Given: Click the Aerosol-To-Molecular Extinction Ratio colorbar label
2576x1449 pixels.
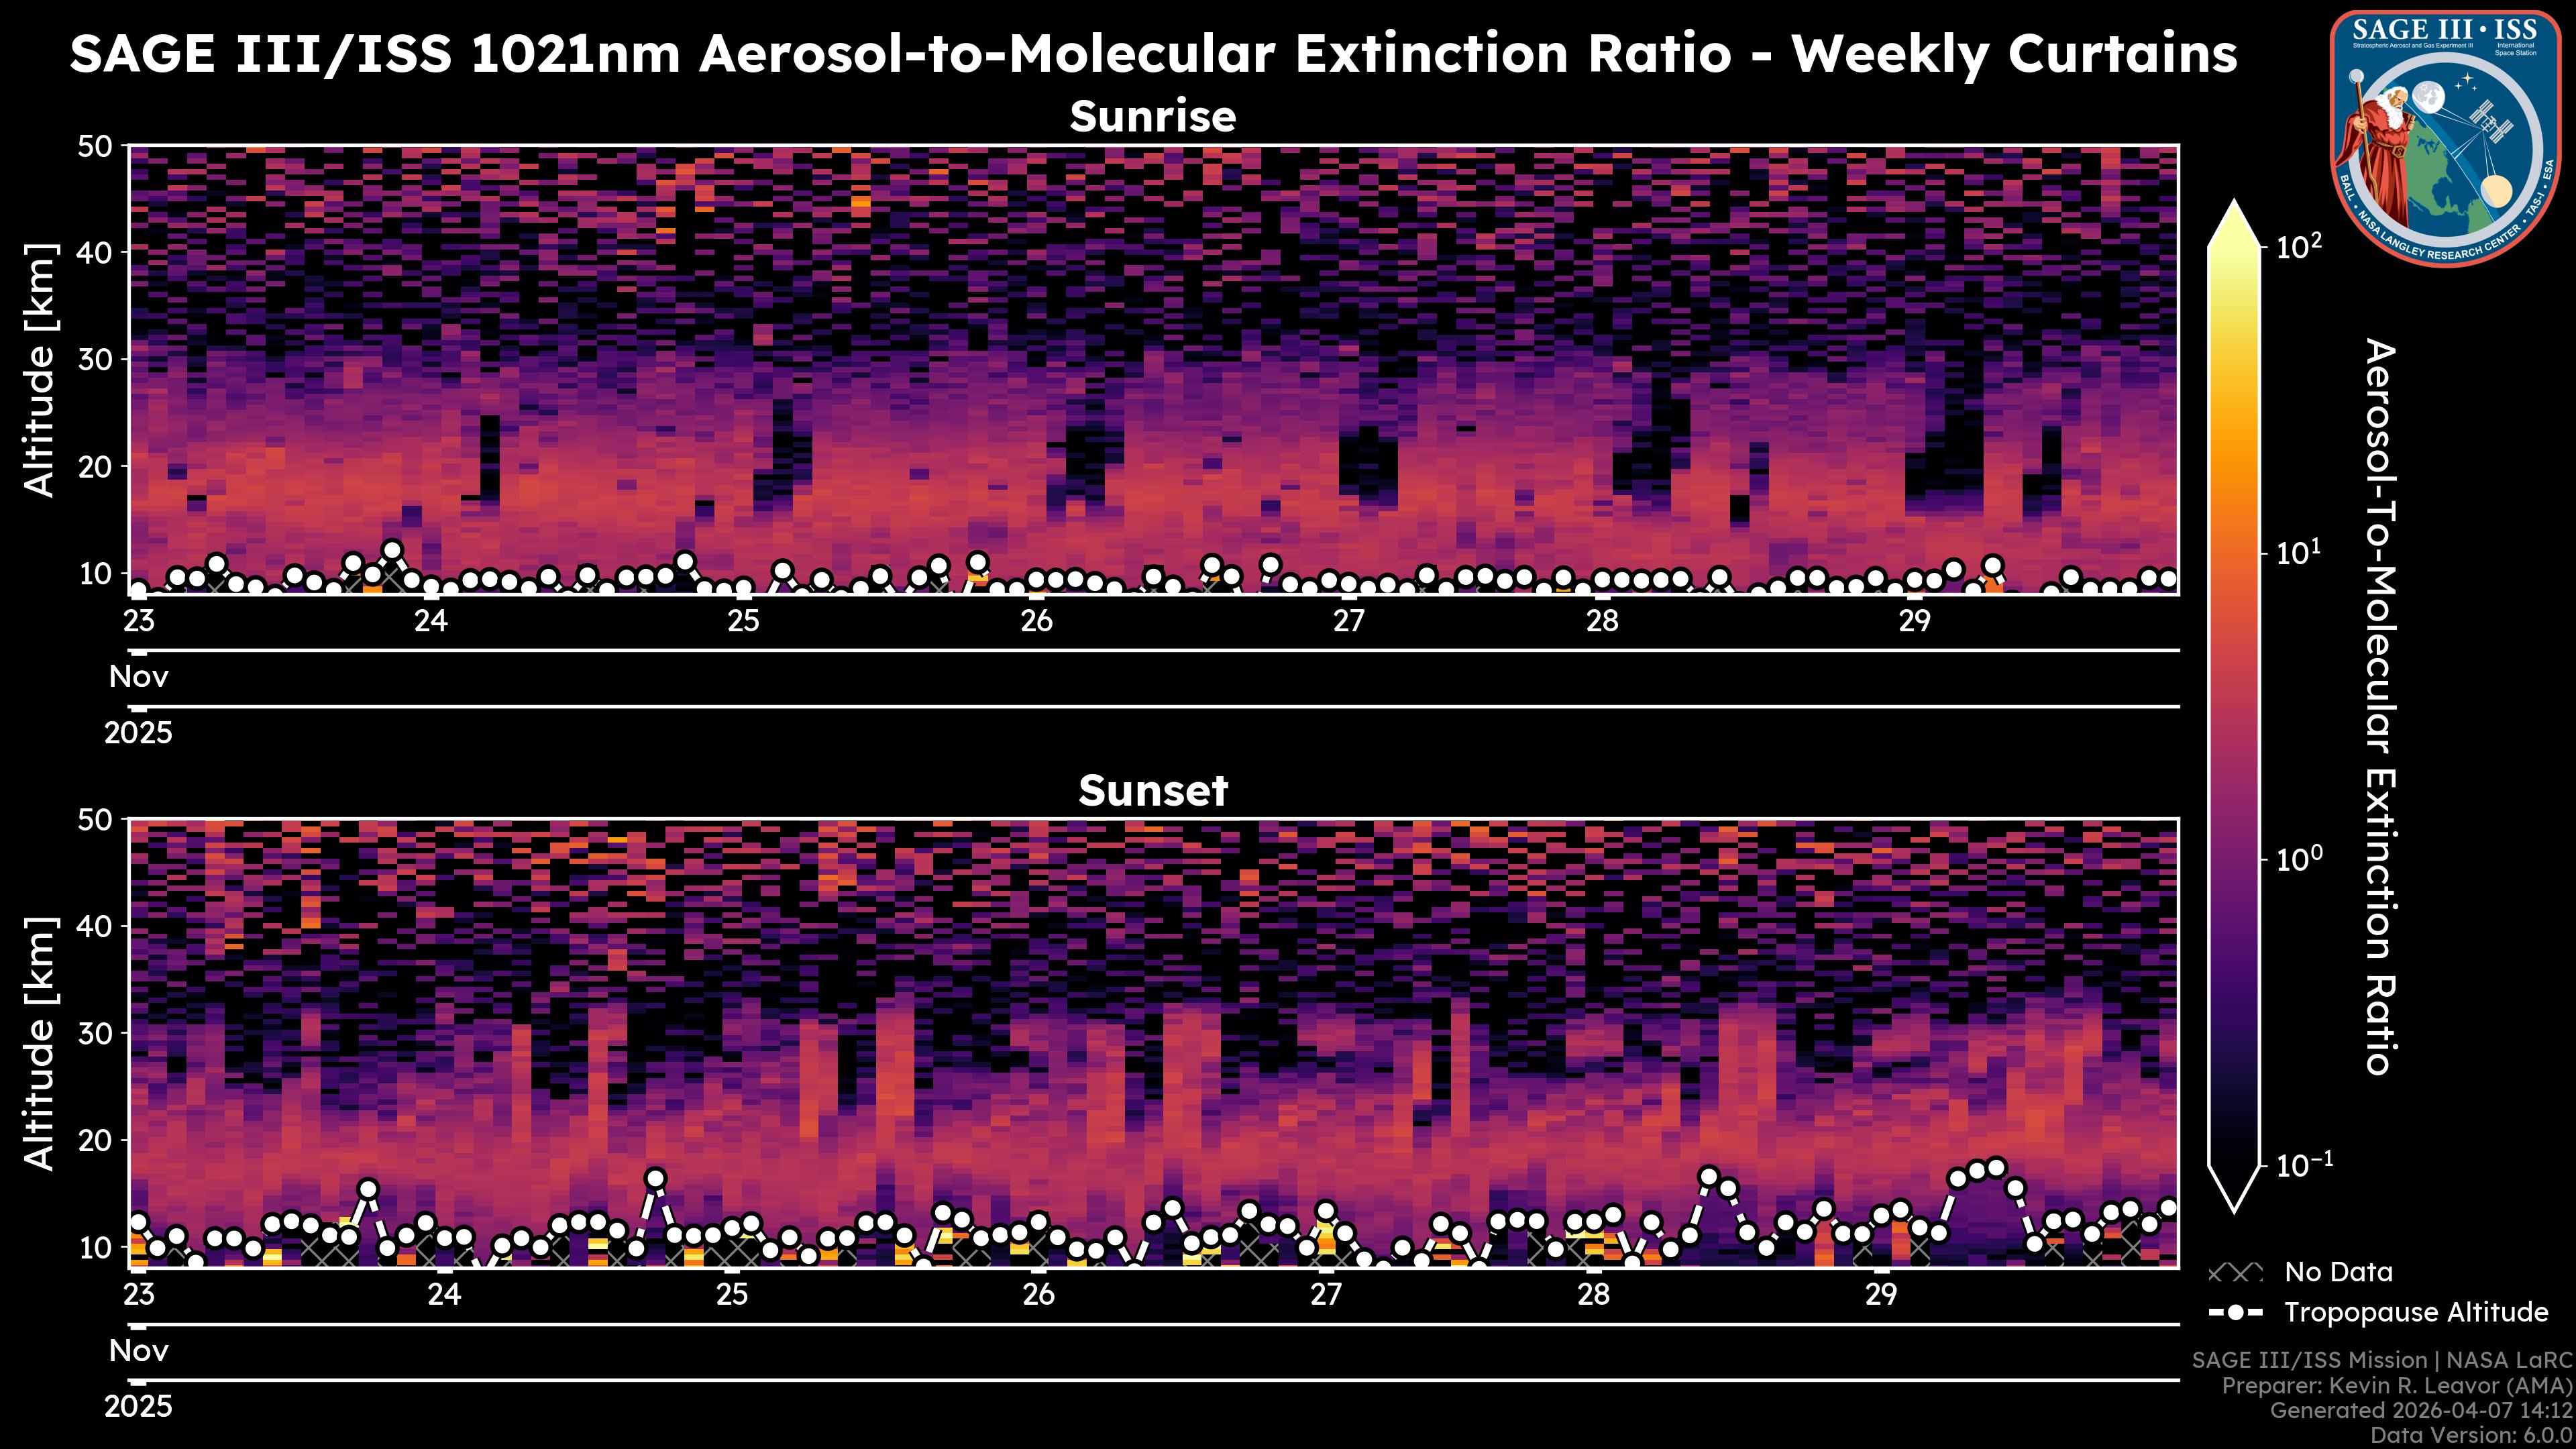Looking at the screenshot, I should [x=2381, y=706].
